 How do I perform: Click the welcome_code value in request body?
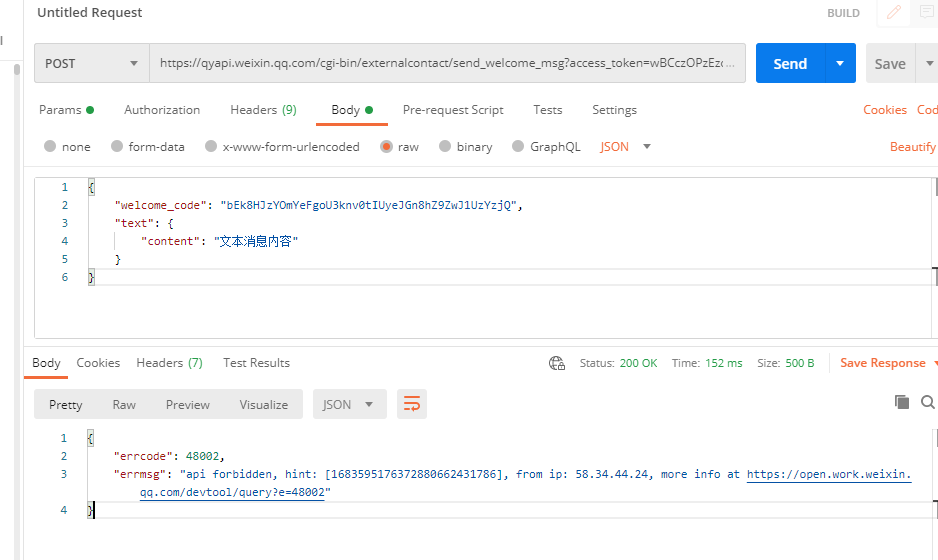(x=368, y=205)
